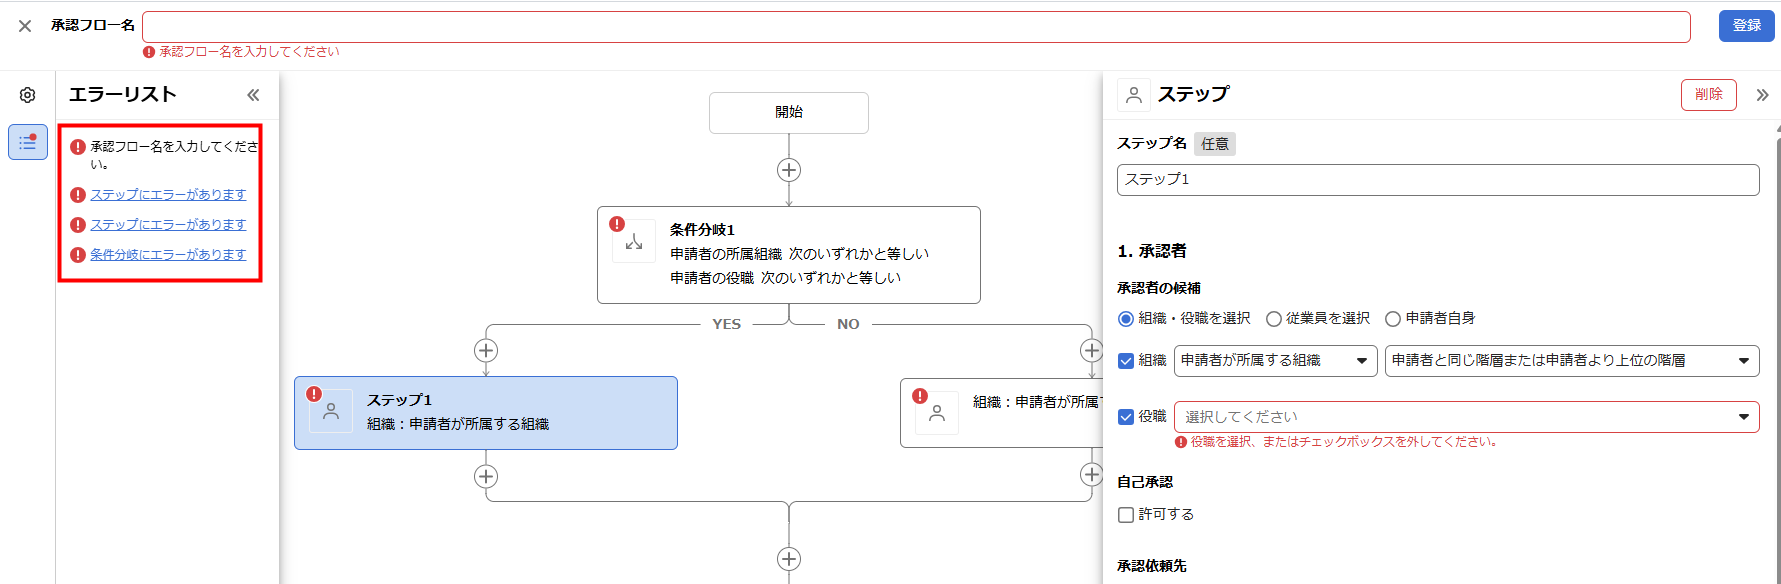Click the 削除 button in step panel
Image resolution: width=1781 pixels, height=584 pixels.
pyautogui.click(x=1708, y=95)
